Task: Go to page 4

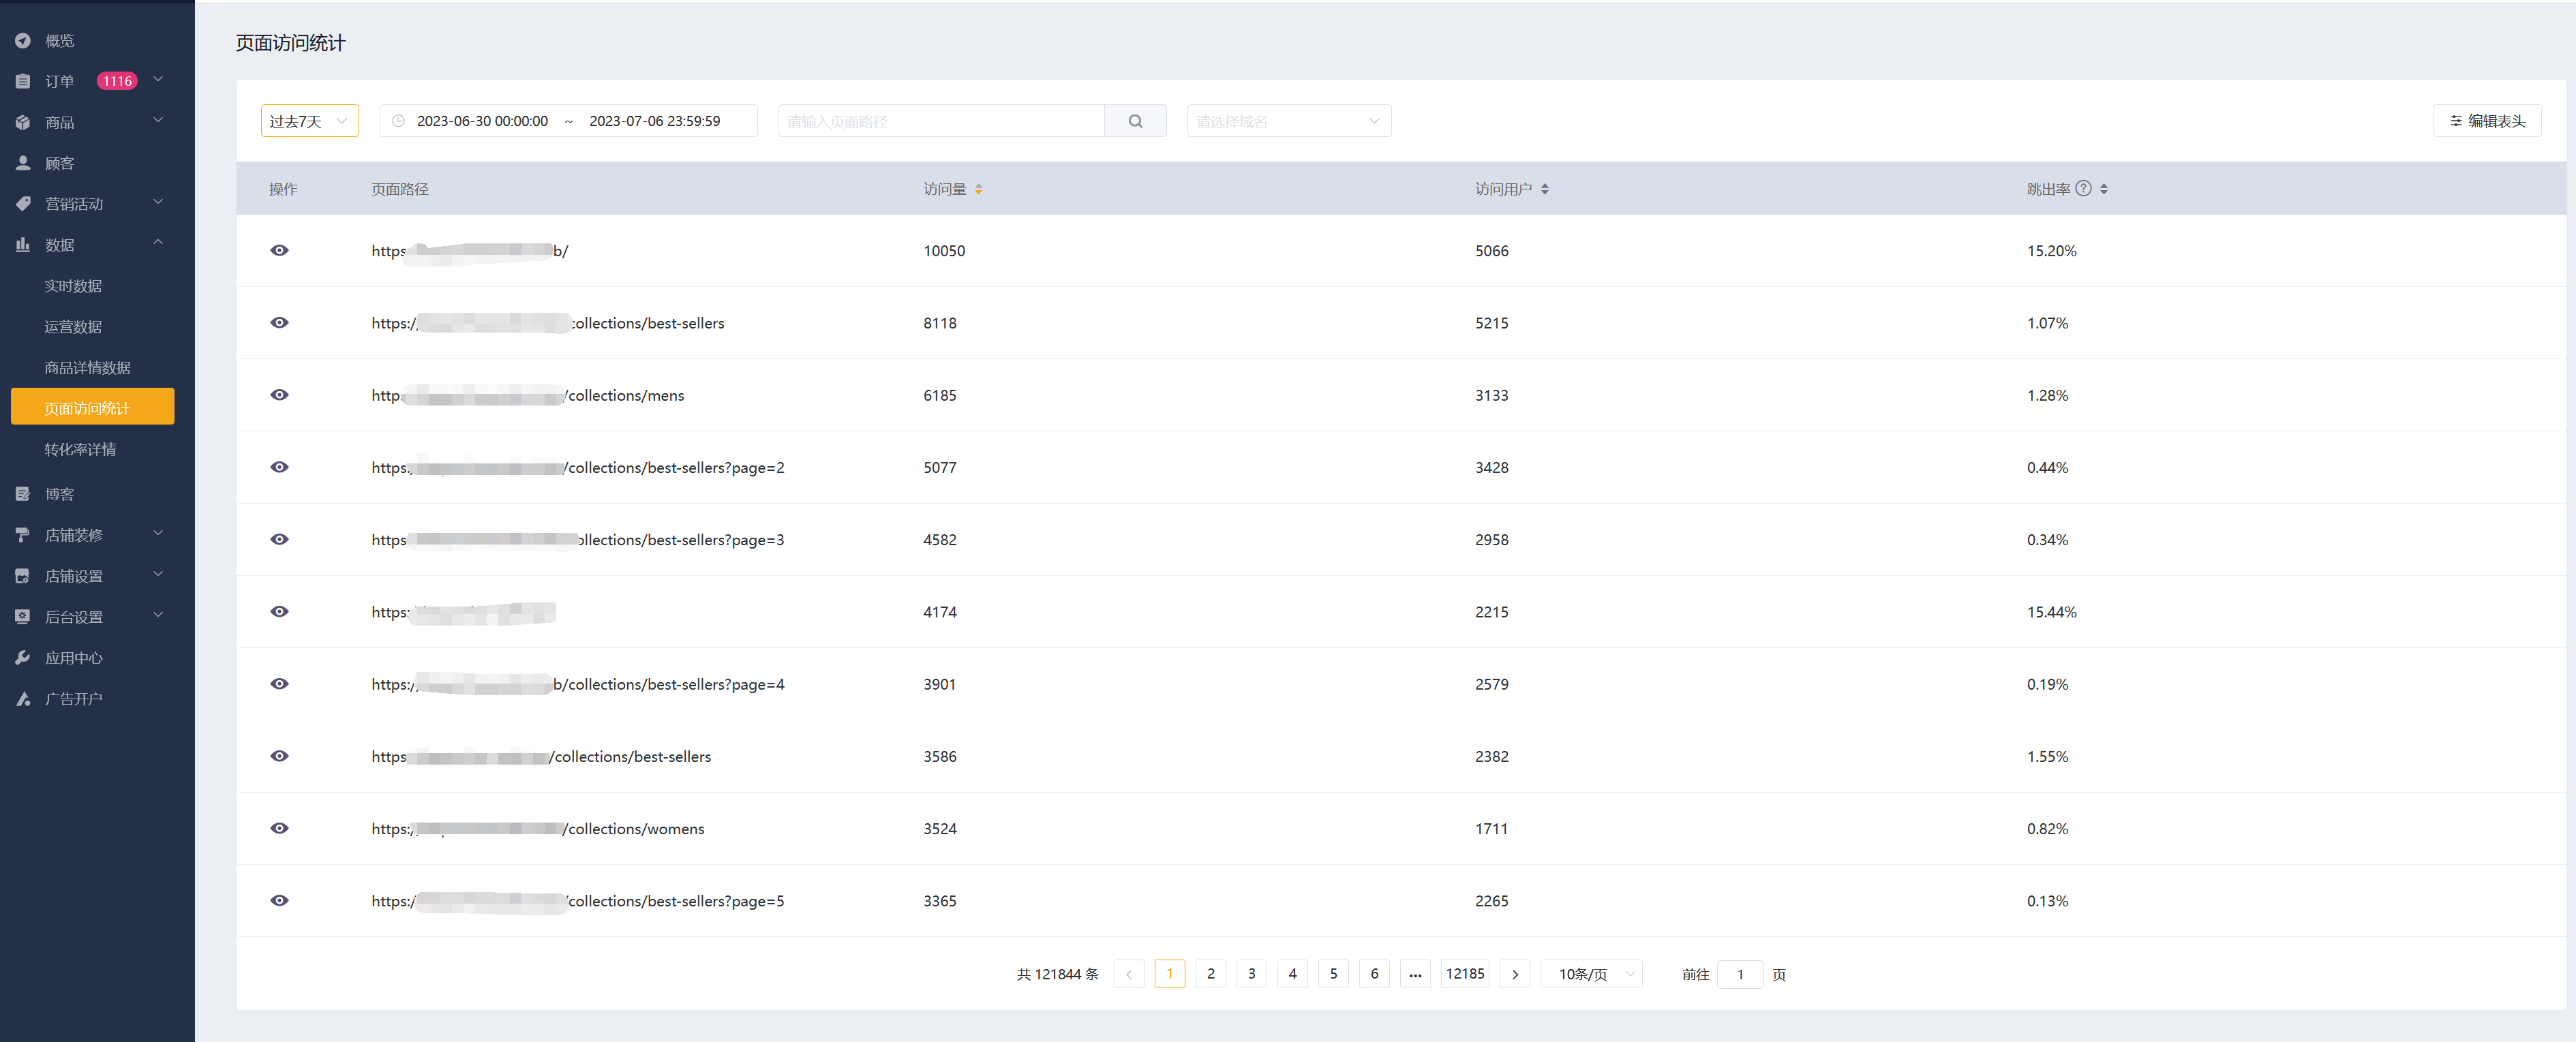Action: tap(1293, 974)
